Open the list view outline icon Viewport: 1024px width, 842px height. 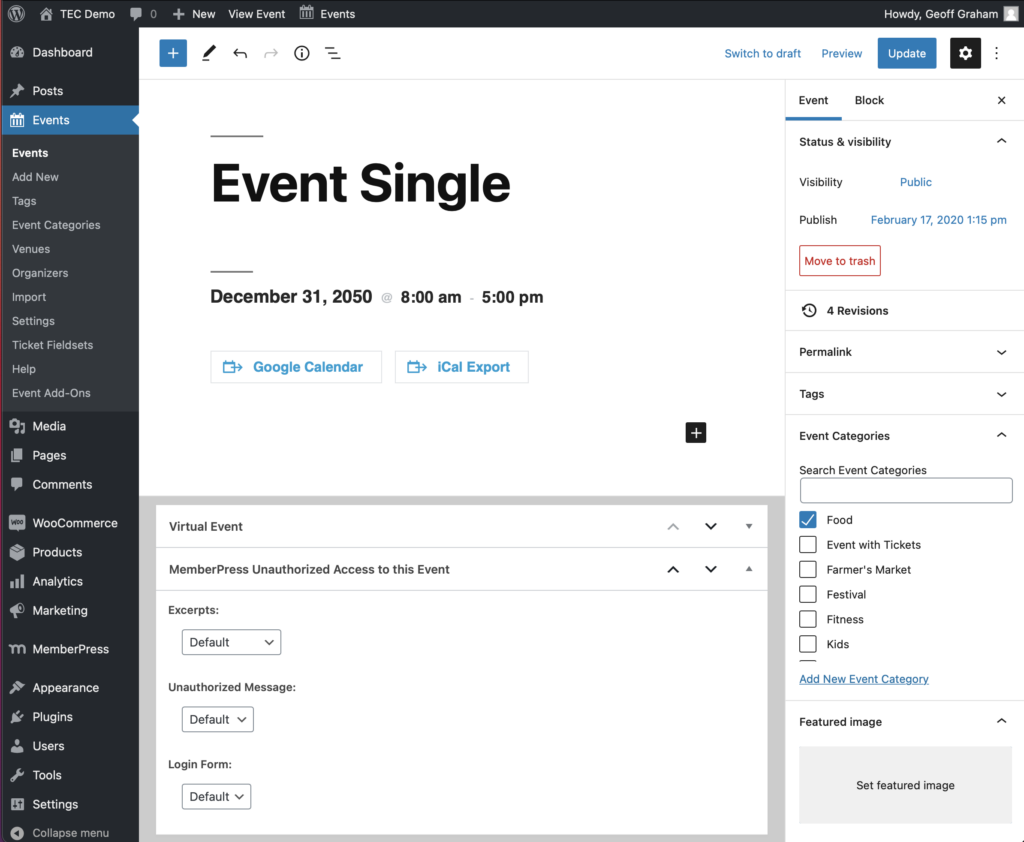[x=332, y=53]
